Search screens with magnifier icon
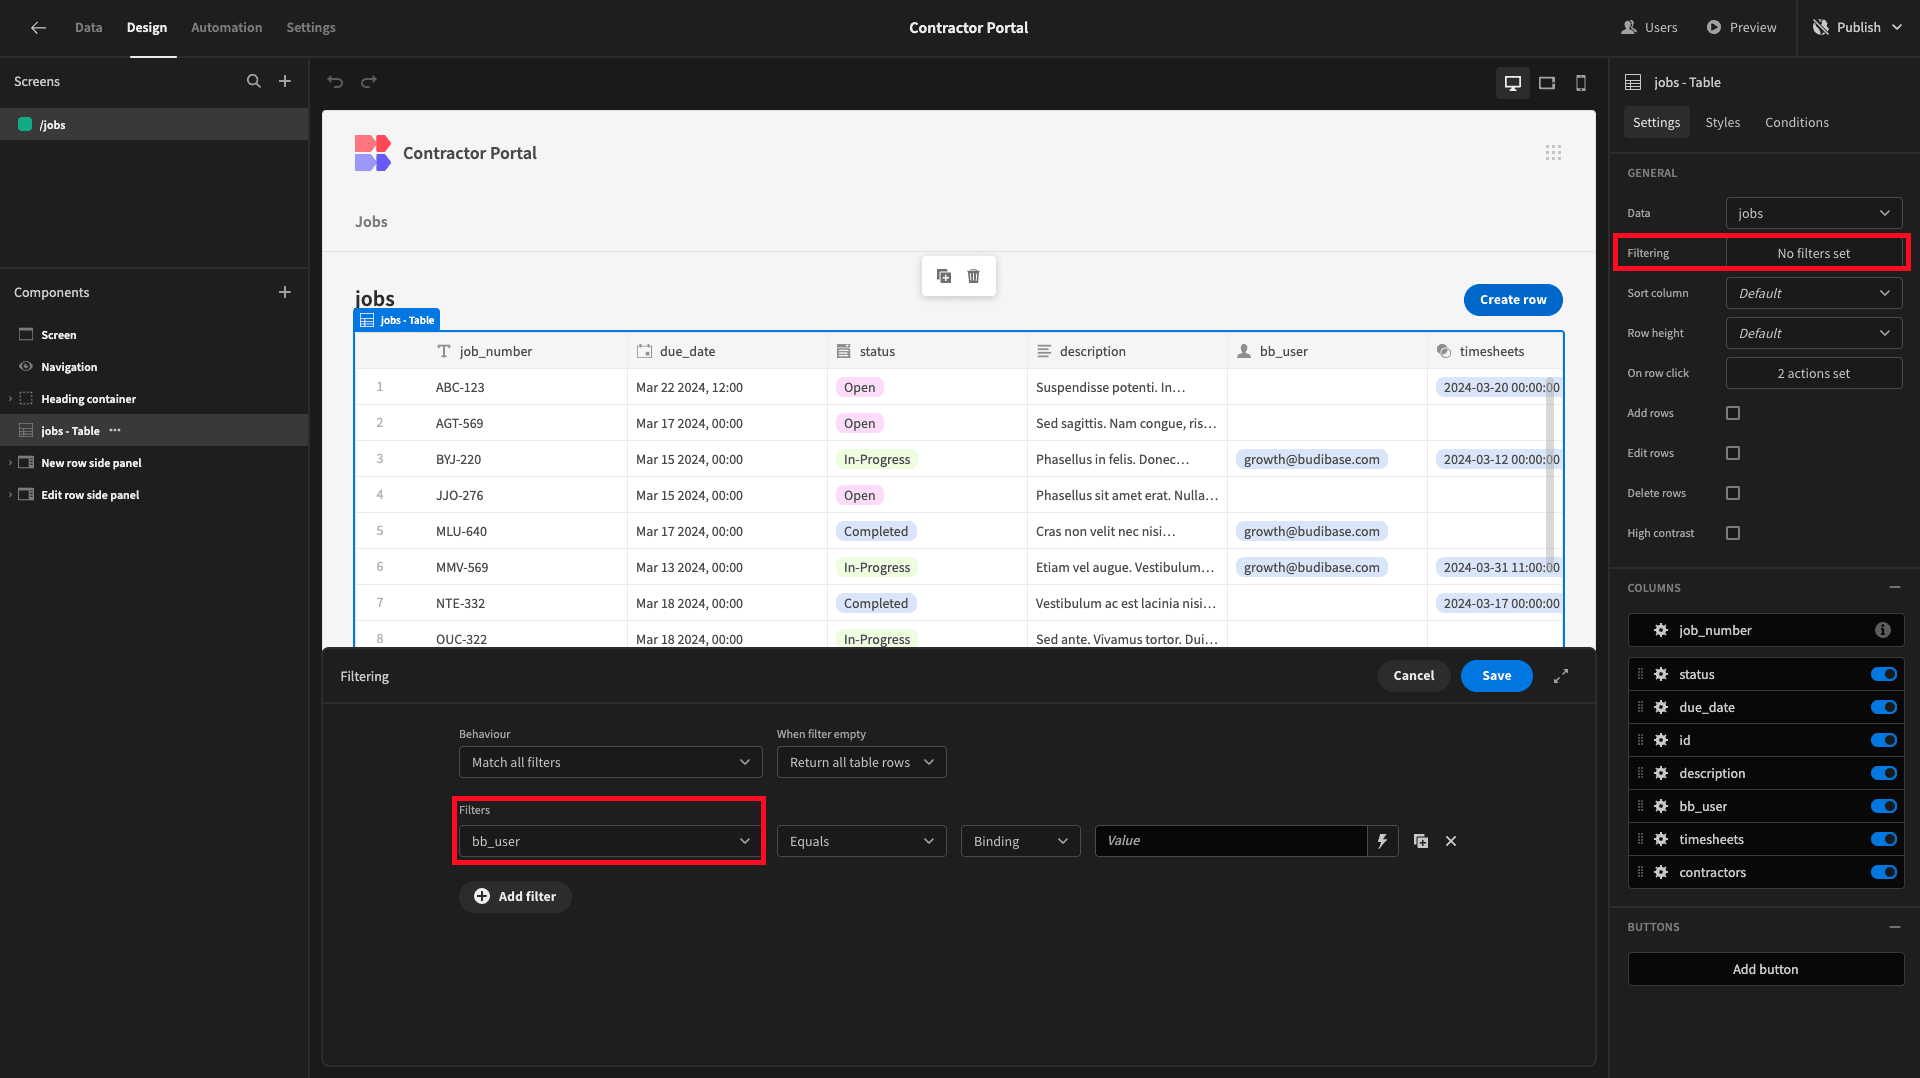The width and height of the screenshot is (1920, 1078). pyautogui.click(x=254, y=81)
